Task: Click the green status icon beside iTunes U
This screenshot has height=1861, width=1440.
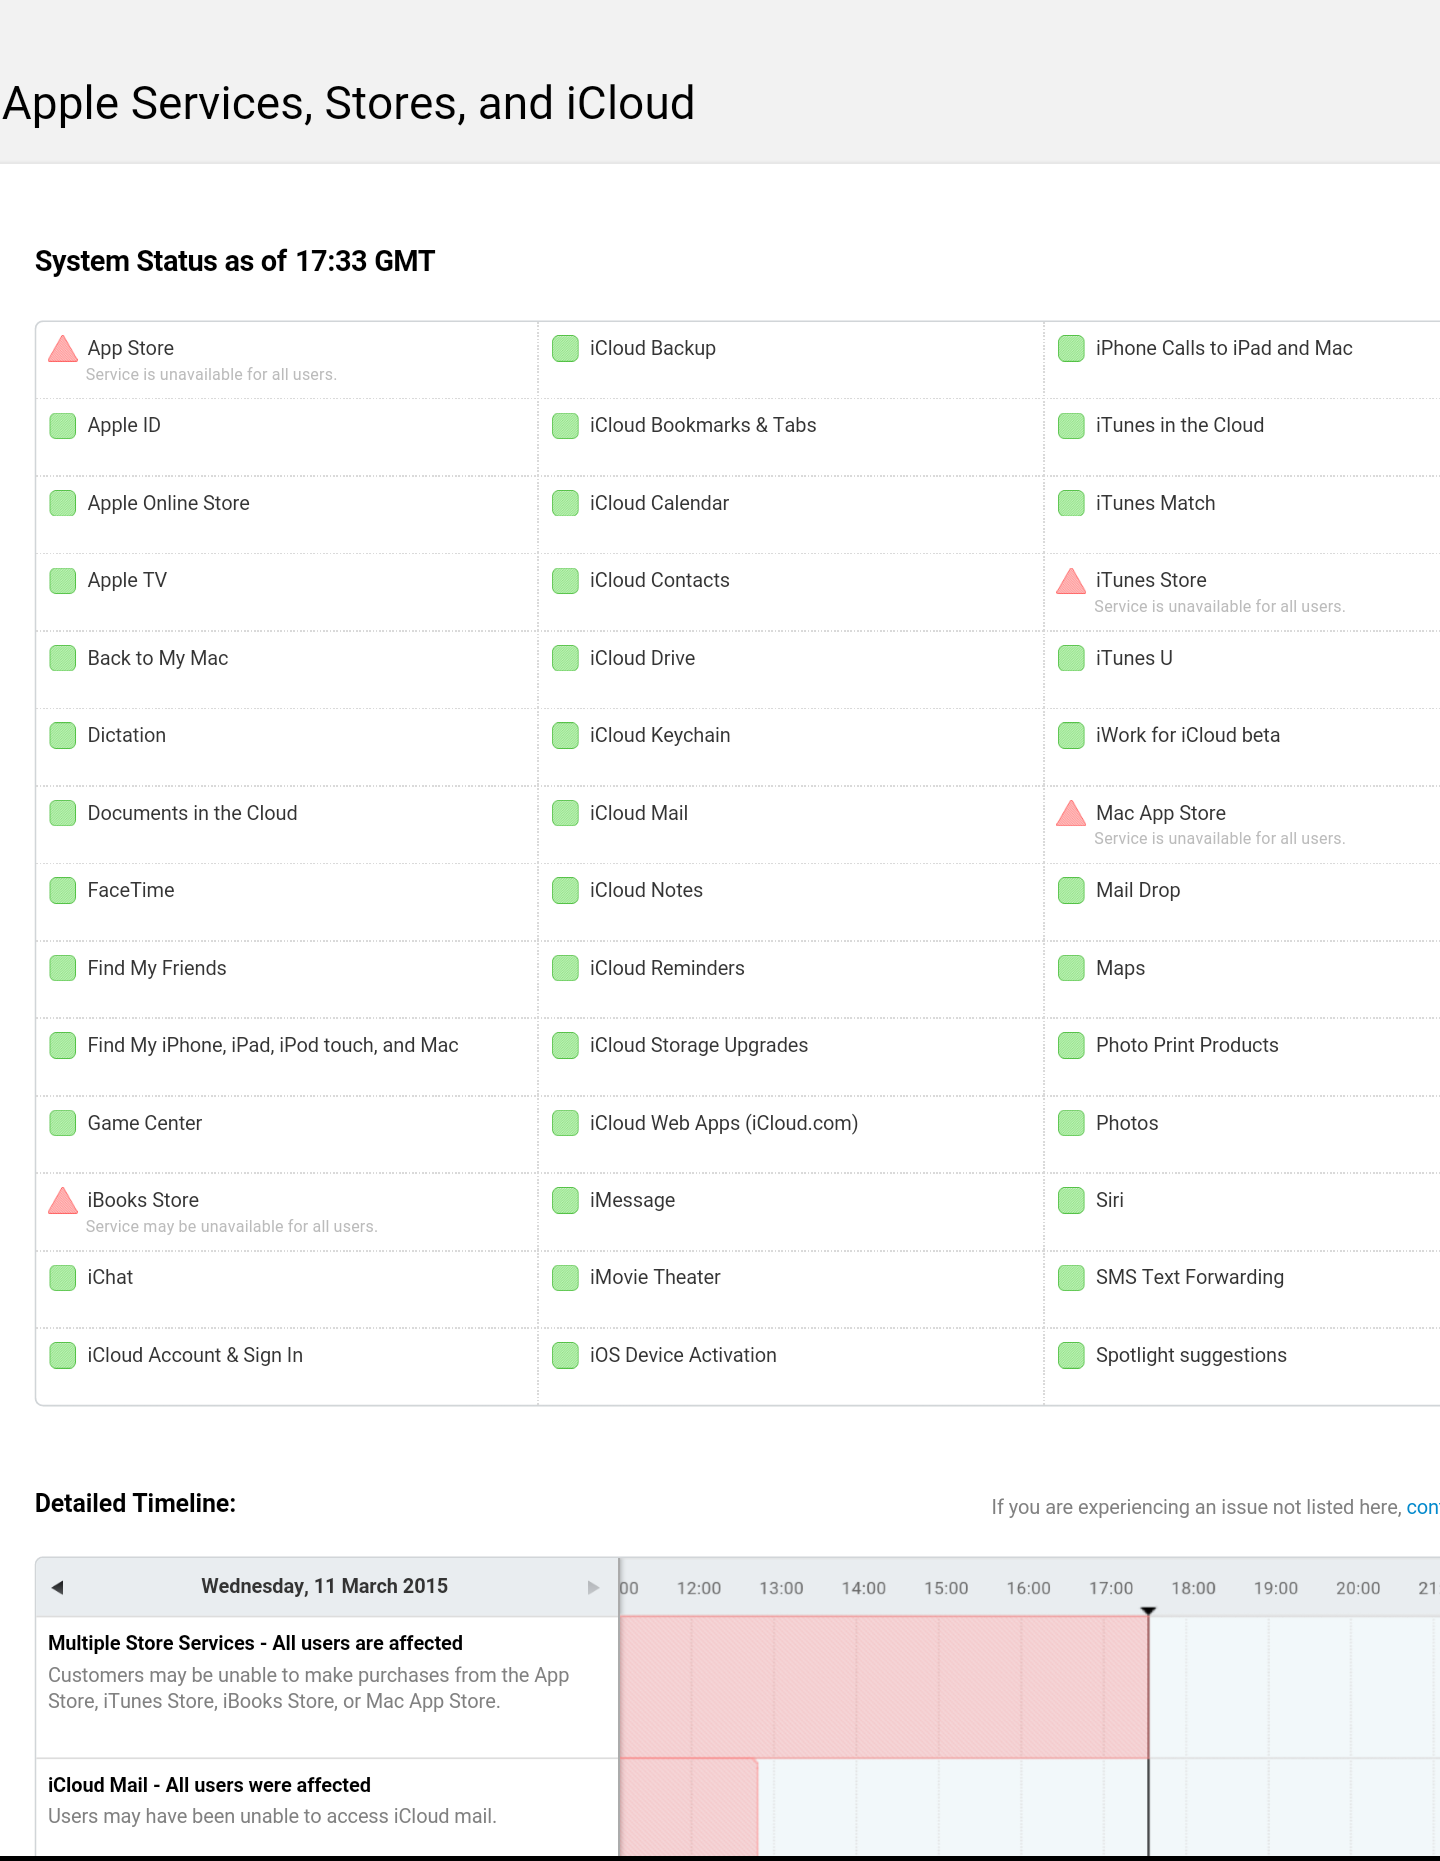Action: coord(1071,658)
